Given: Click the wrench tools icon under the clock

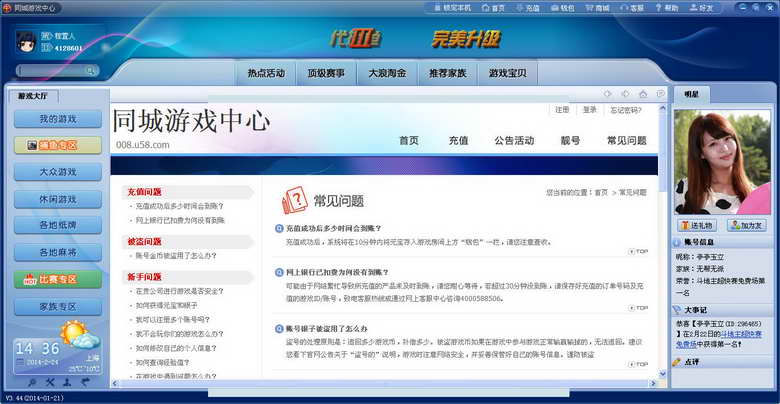Looking at the screenshot, I should pyautogui.click(x=50, y=383).
